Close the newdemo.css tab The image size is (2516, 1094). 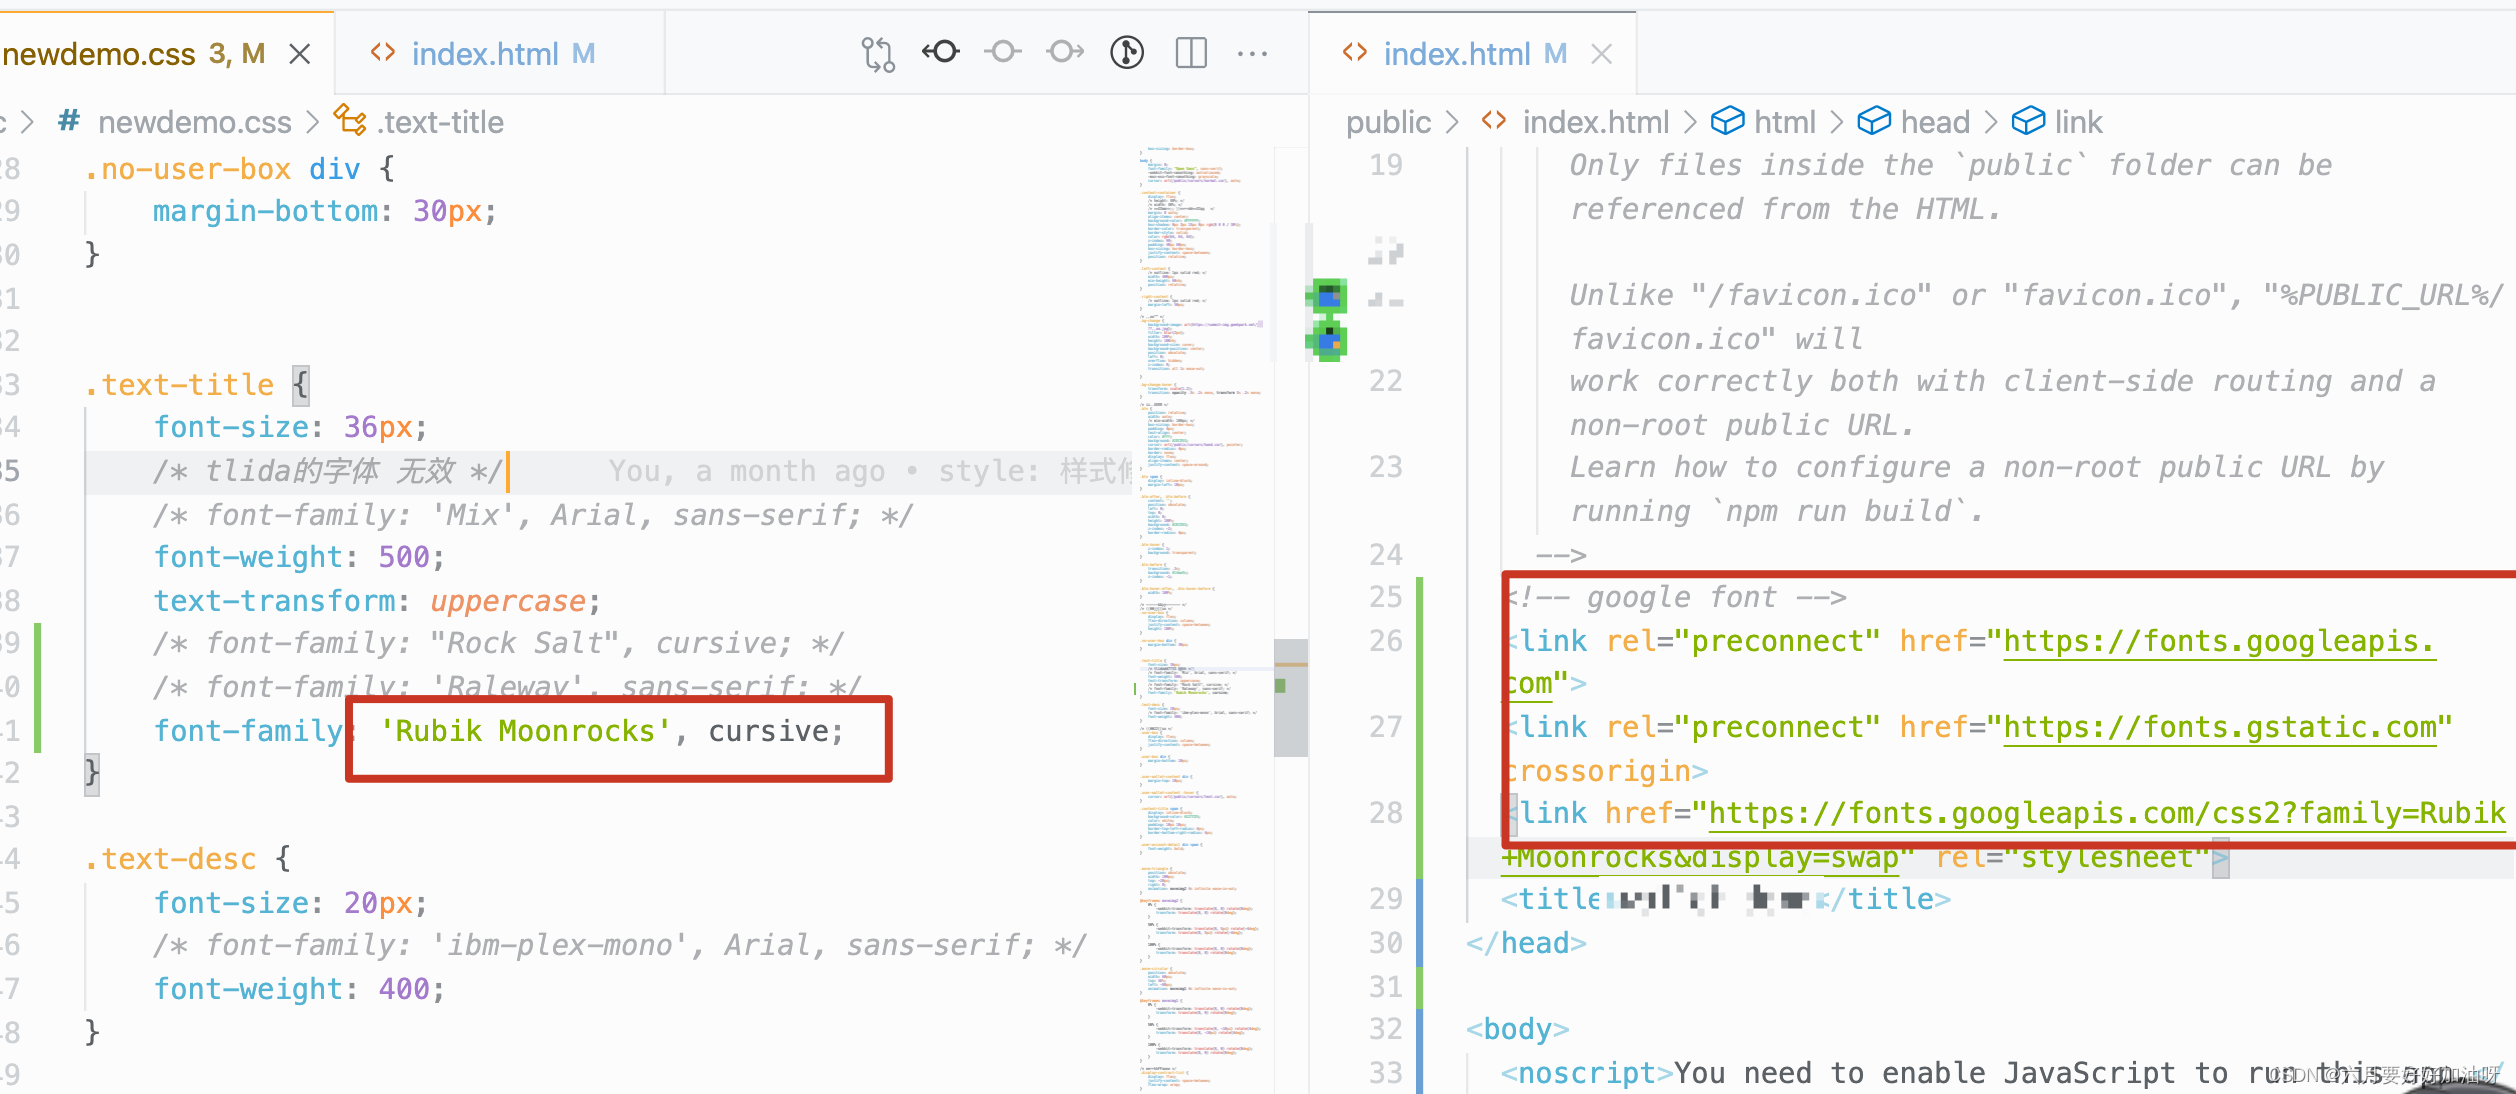tap(299, 54)
